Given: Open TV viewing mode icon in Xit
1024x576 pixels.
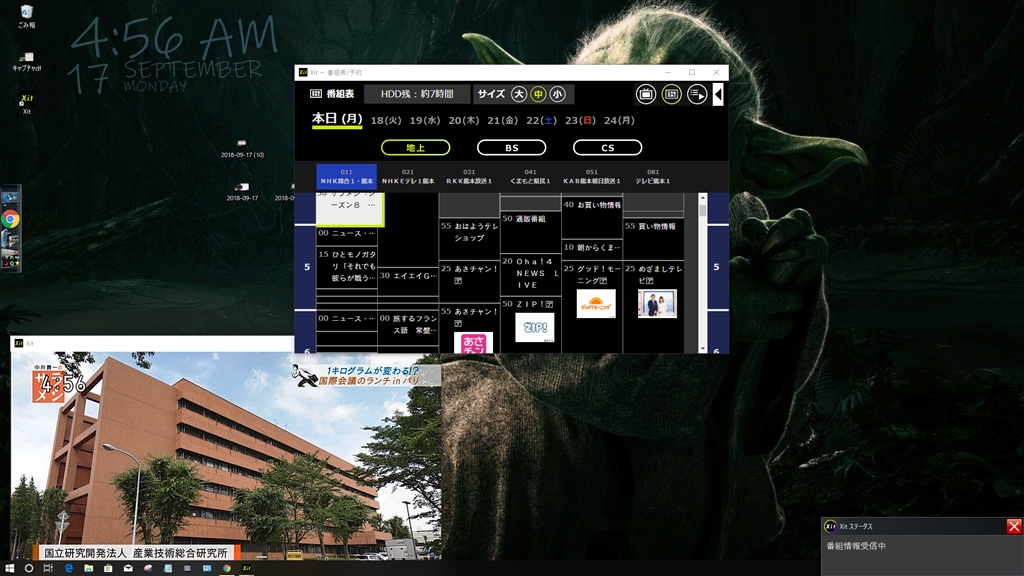Looking at the screenshot, I should click(x=646, y=94).
